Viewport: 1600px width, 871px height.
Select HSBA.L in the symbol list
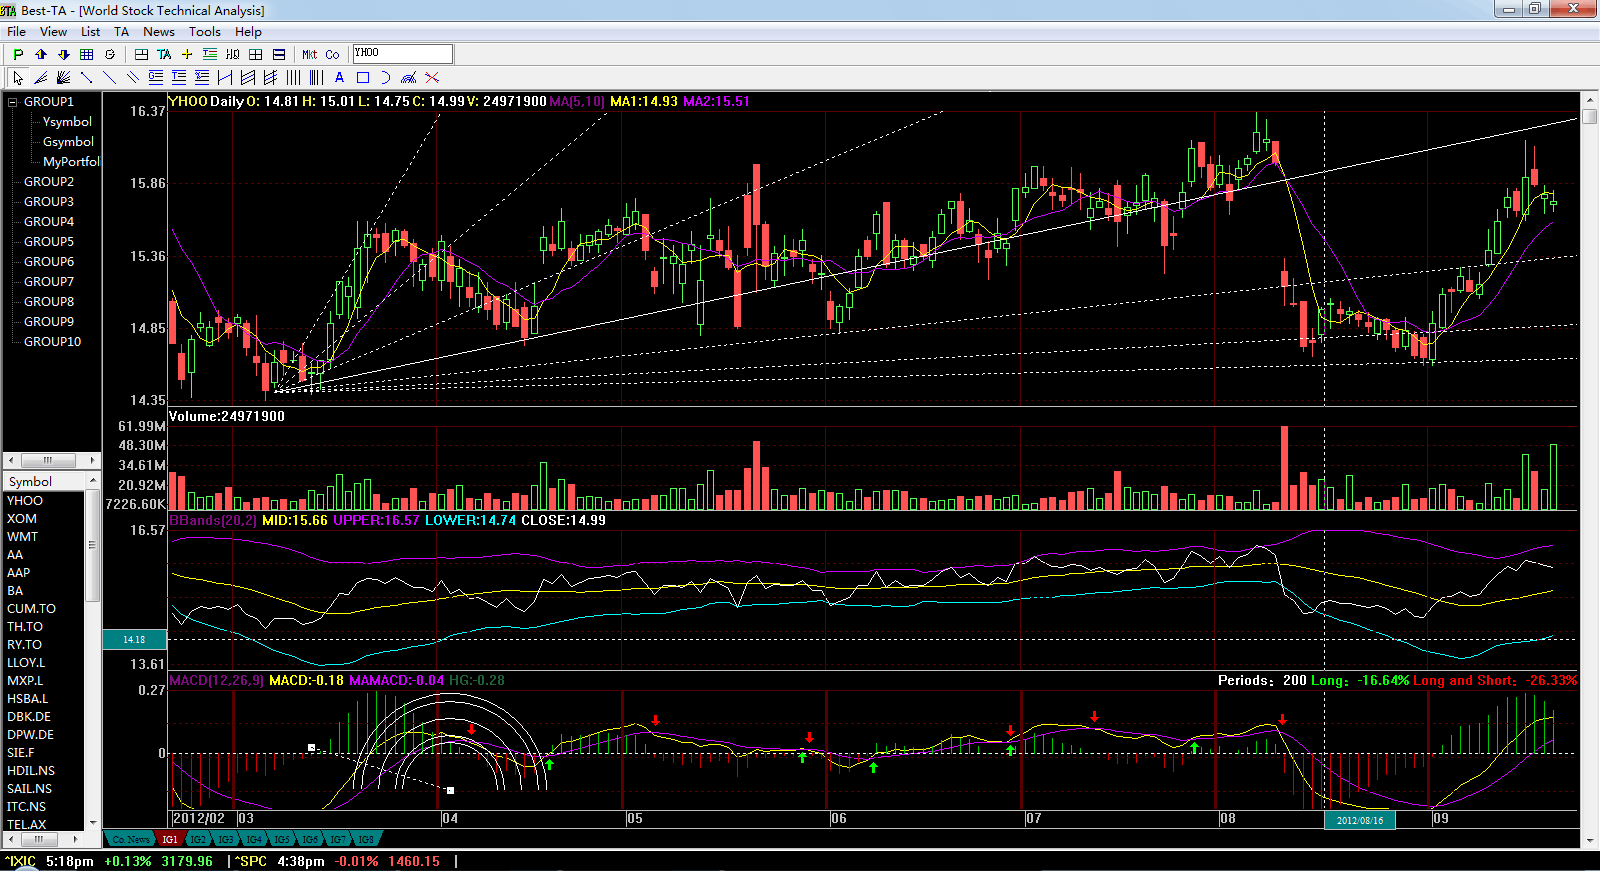tap(28, 699)
